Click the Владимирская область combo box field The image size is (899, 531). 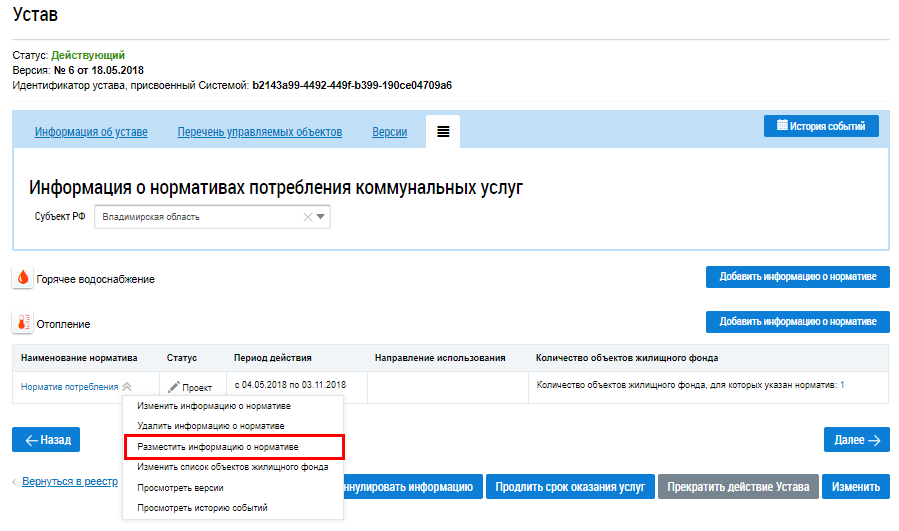click(x=212, y=217)
